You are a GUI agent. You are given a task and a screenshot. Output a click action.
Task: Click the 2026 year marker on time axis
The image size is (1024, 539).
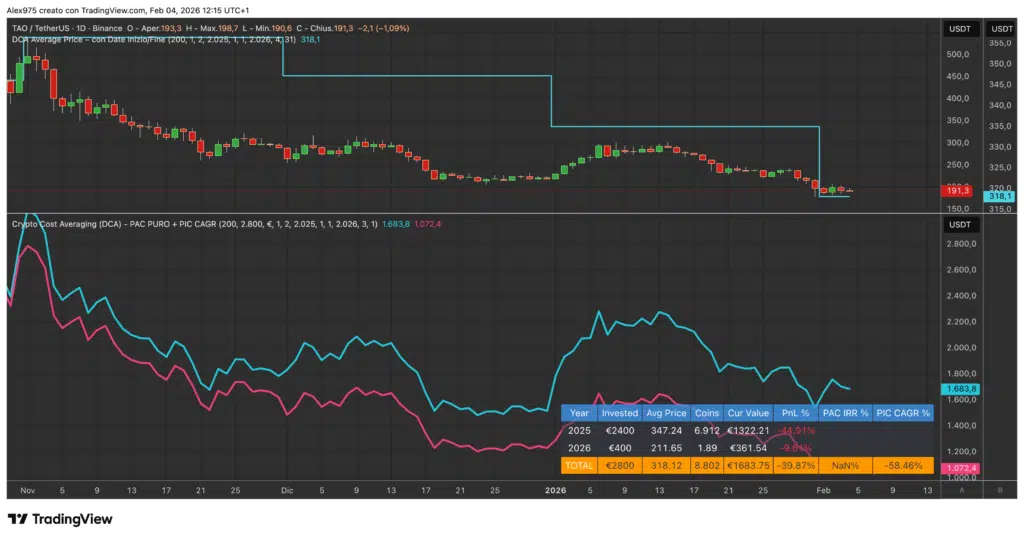pyautogui.click(x=555, y=491)
